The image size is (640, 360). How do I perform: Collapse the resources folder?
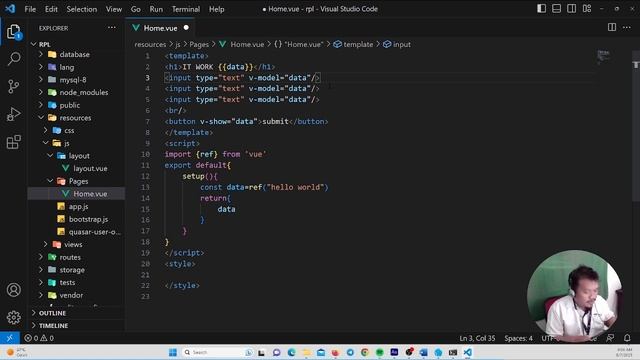76,118
